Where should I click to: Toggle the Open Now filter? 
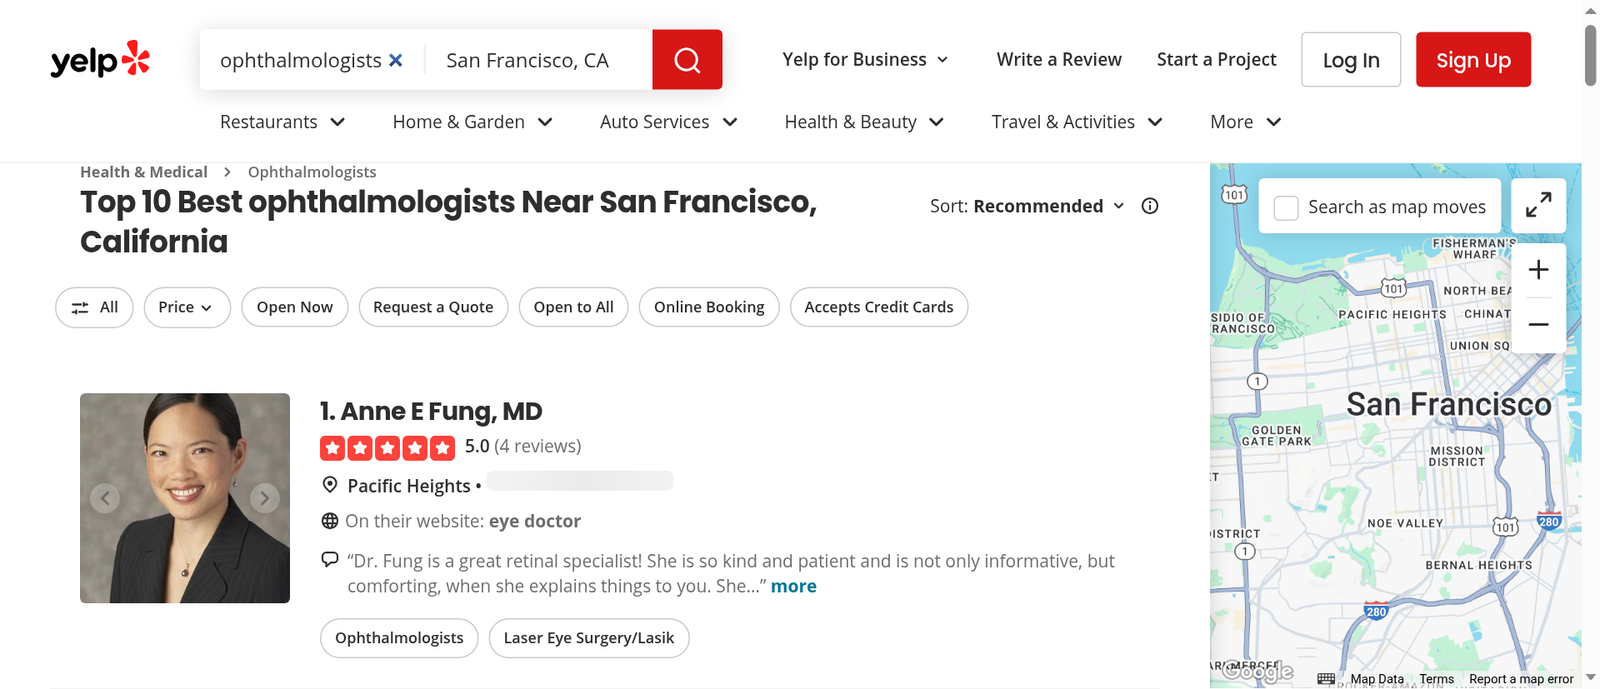tap(295, 307)
